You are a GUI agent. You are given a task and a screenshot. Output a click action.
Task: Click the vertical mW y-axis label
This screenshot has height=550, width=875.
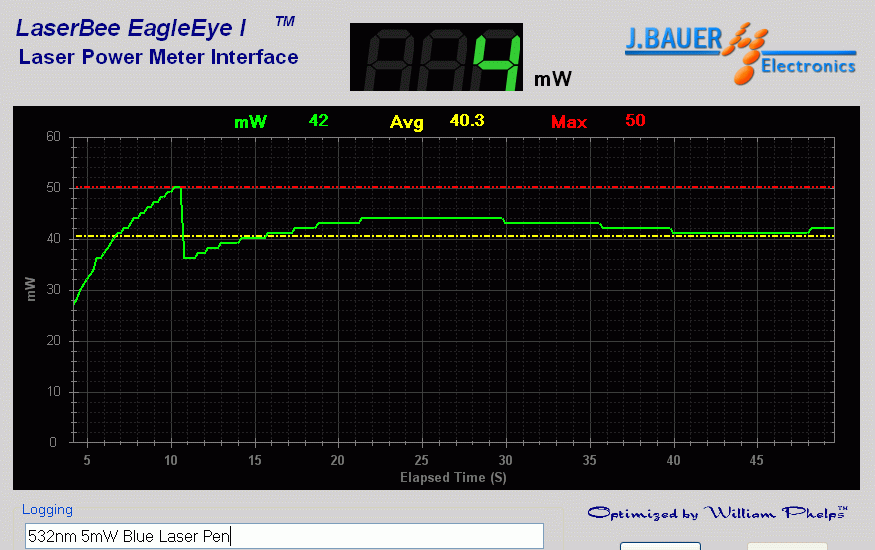[31, 290]
